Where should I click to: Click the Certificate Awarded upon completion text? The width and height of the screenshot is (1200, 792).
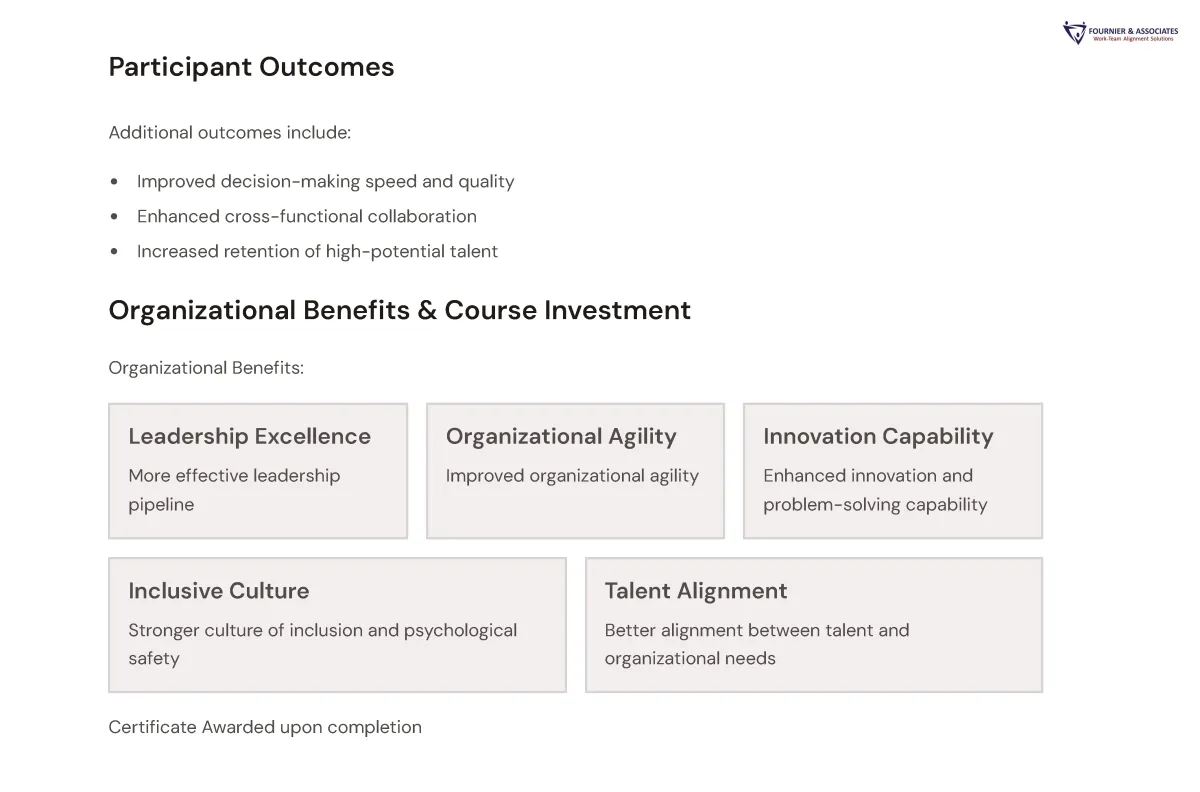[265, 727]
